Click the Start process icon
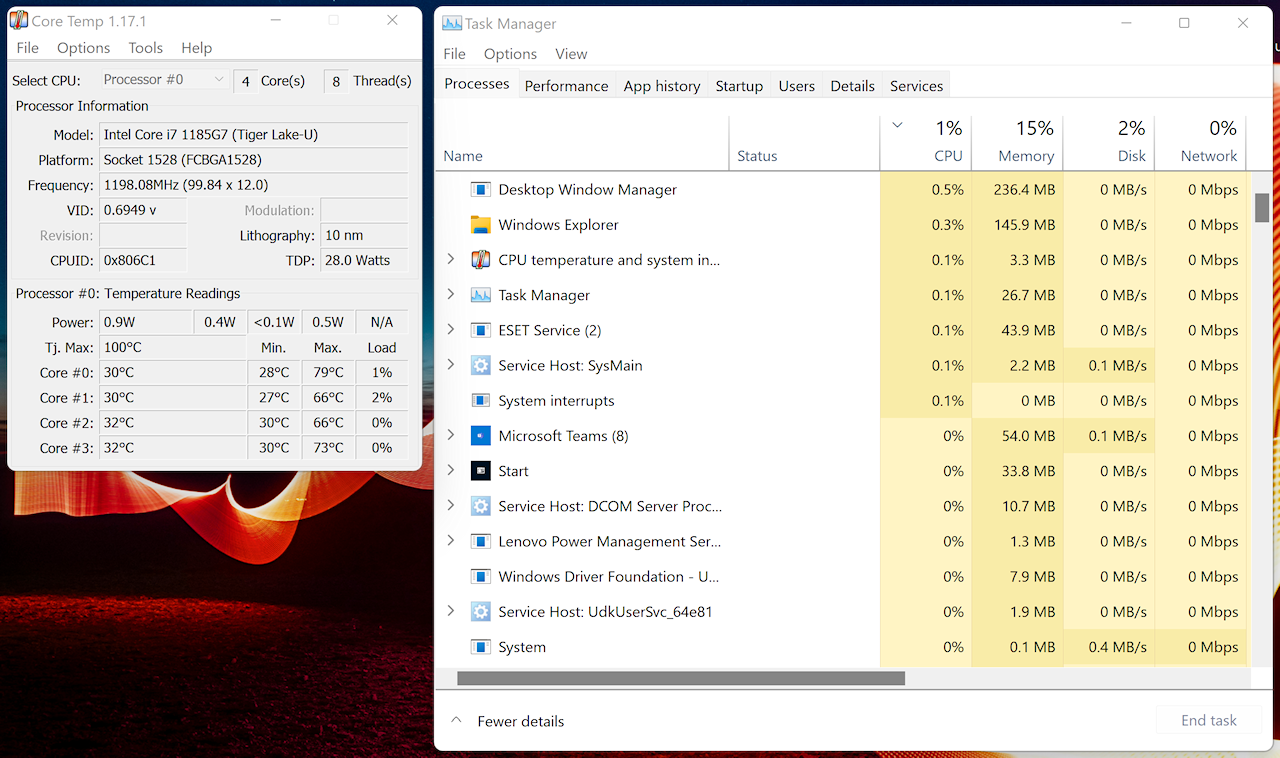This screenshot has height=758, width=1280. (481, 471)
